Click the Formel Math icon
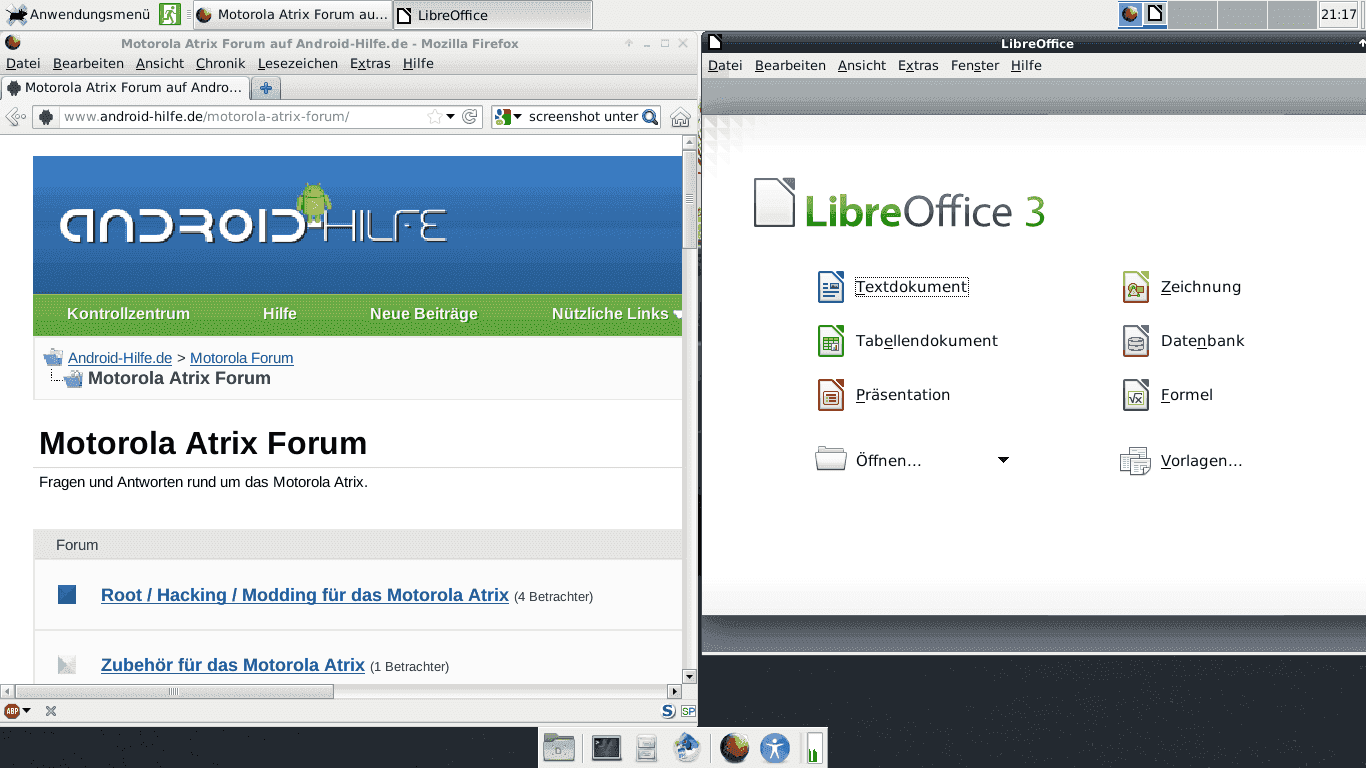1366x768 pixels. pos(1136,395)
